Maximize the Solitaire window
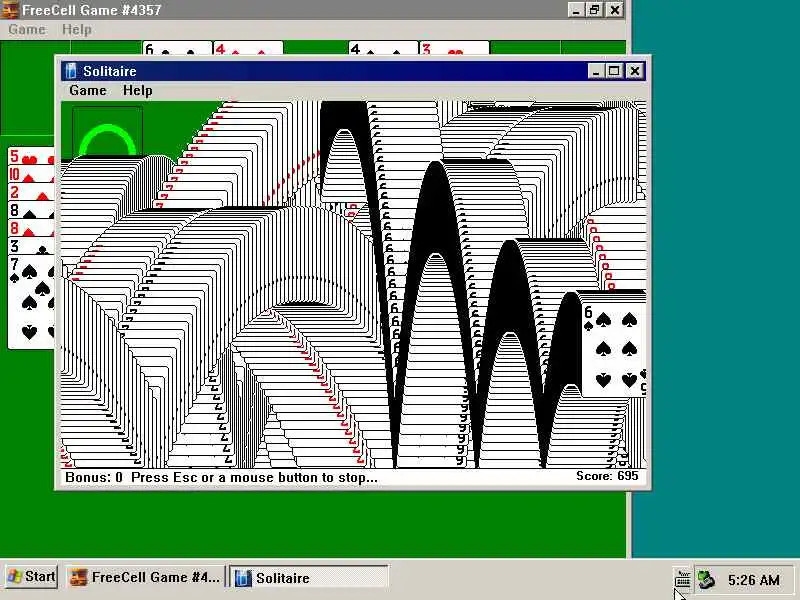Screen dimensions: 800x600 614,71
